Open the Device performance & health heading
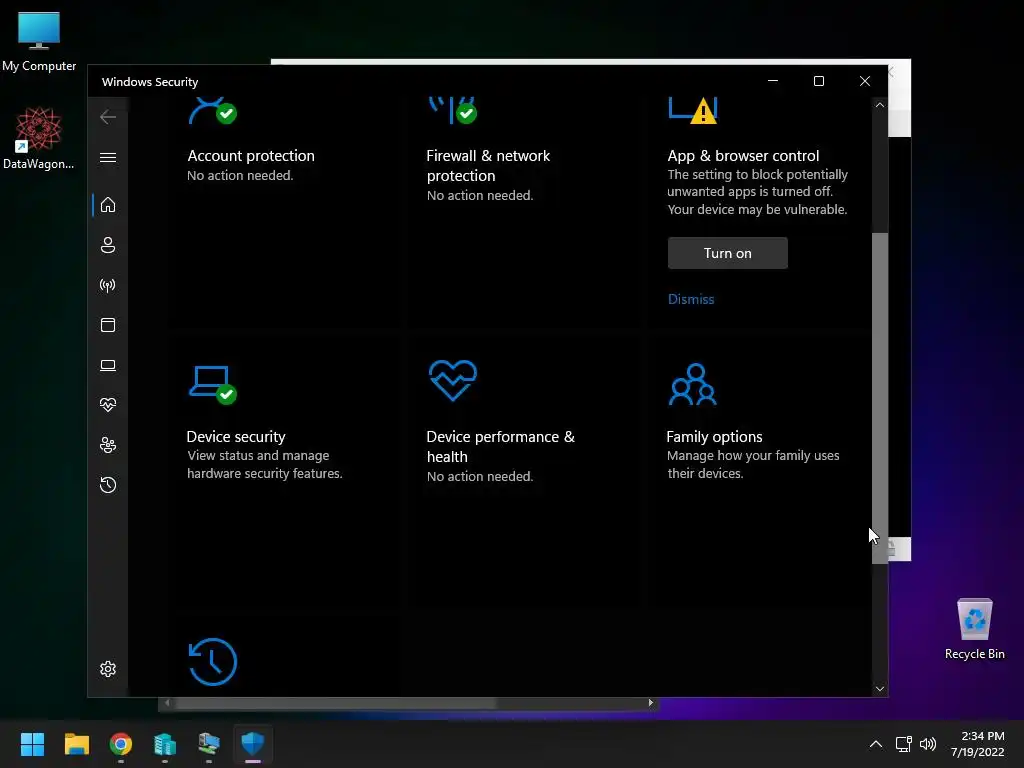Viewport: 1024px width, 768px height. tap(500, 447)
